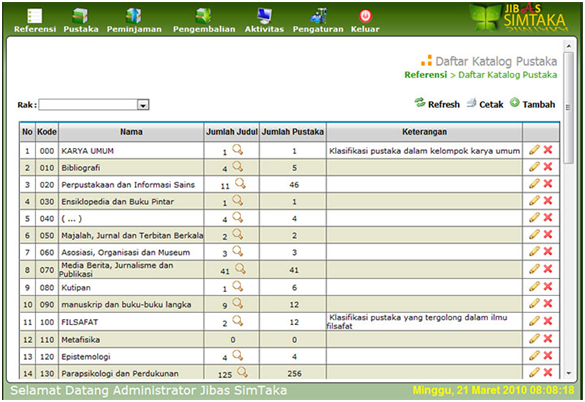This screenshot has height=402, width=585.
Task: Click the scrollbar down arrow
Action: click(x=569, y=373)
